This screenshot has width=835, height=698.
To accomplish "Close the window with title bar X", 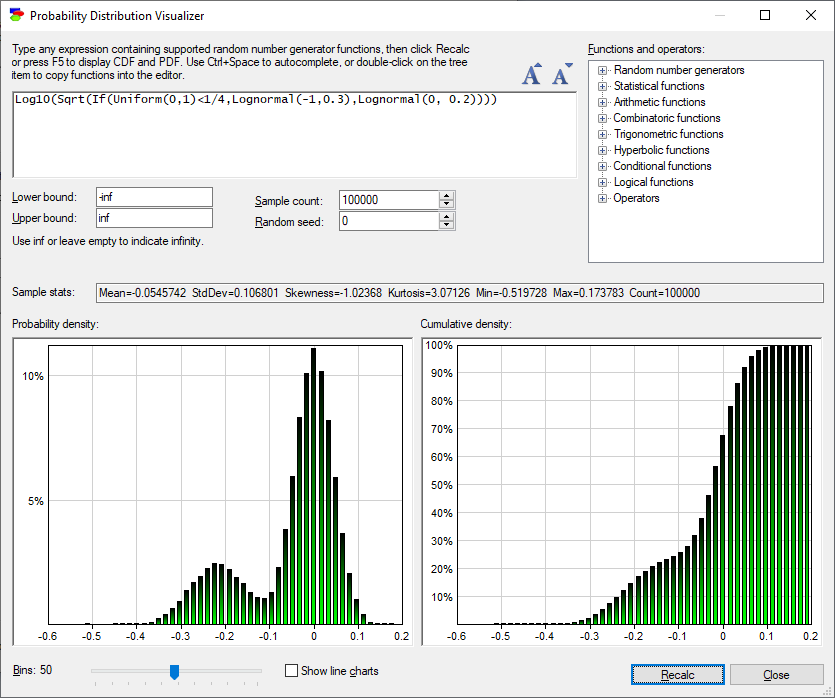I will (811, 15).
